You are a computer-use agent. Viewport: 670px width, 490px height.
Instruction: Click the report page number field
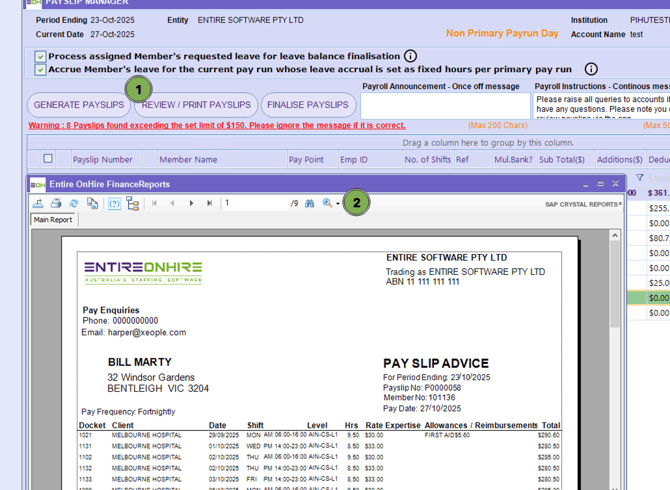tap(255, 203)
